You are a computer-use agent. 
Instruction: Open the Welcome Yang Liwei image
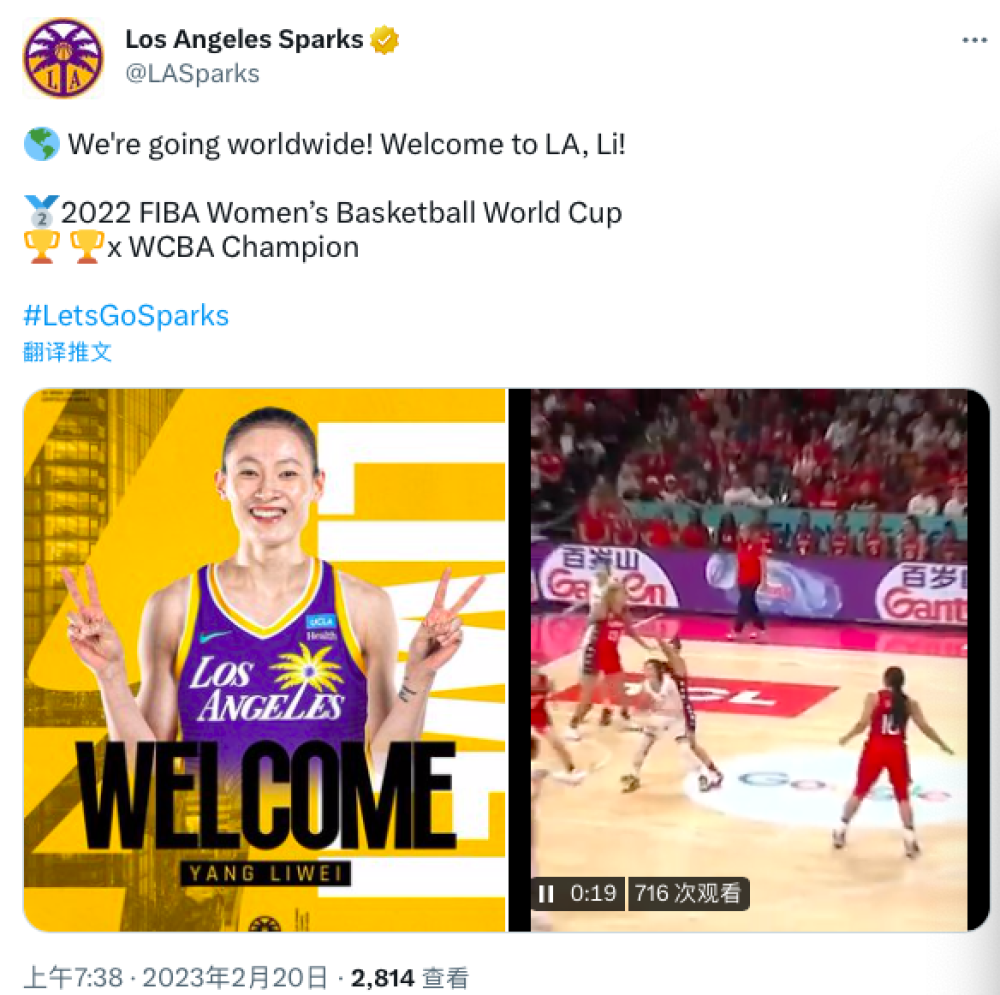(265, 660)
